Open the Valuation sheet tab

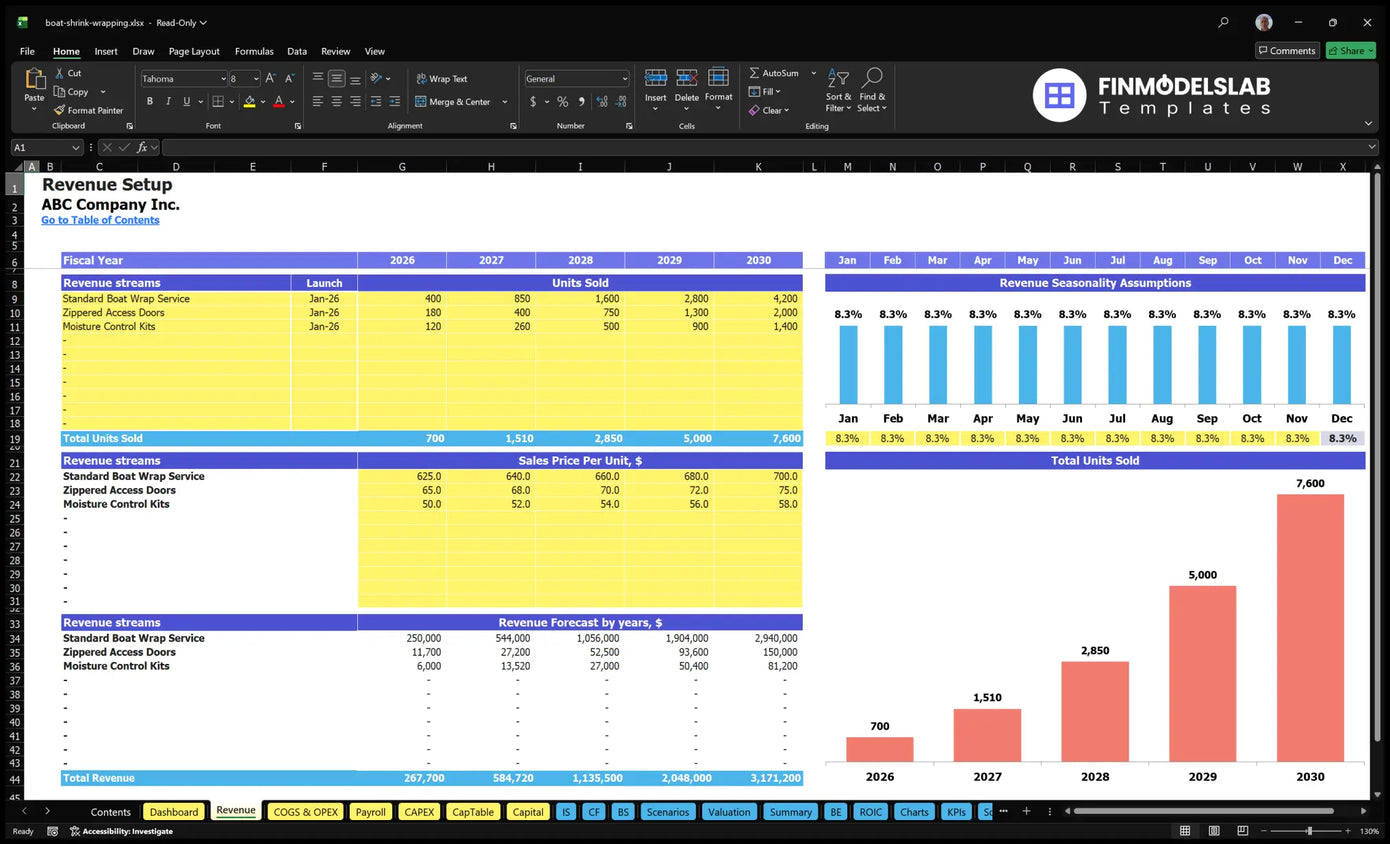click(x=729, y=811)
